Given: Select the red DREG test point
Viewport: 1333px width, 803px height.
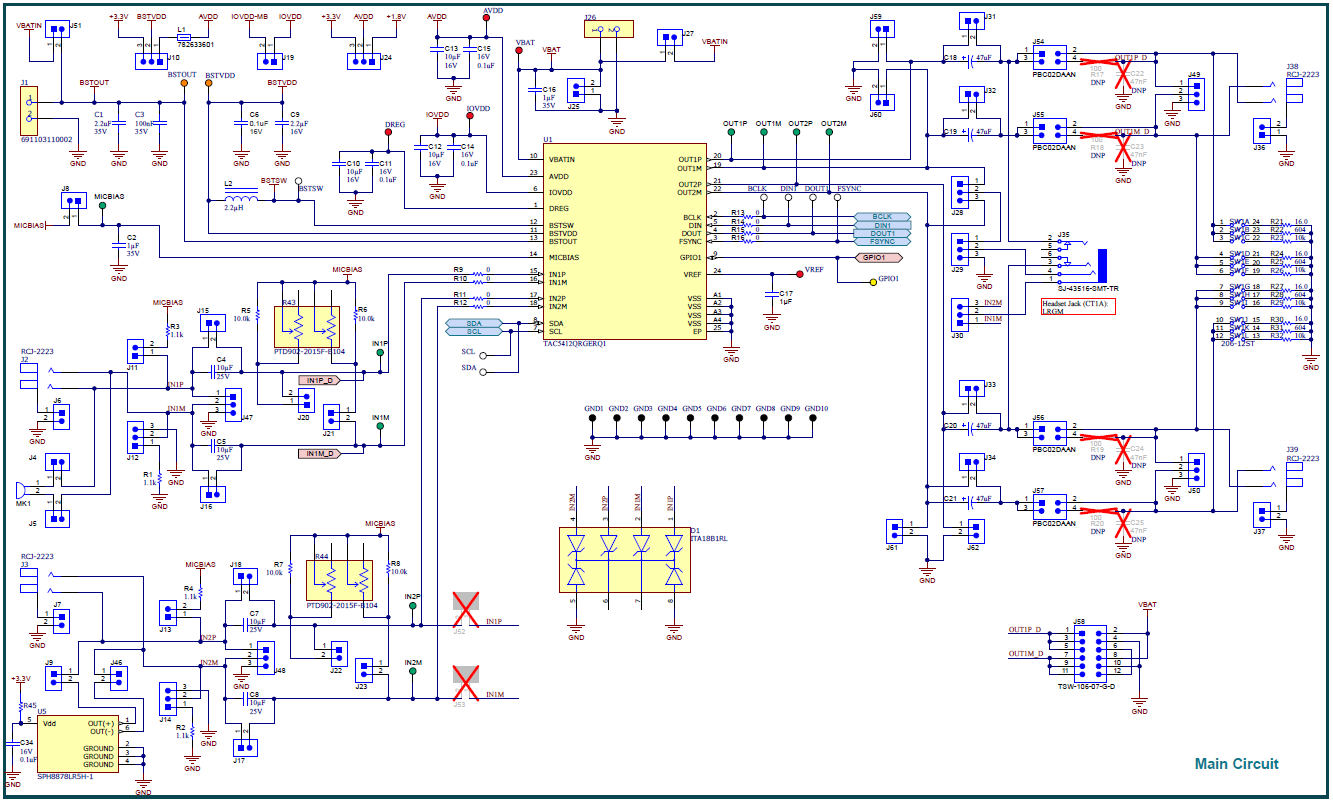Looking at the screenshot, I should pyautogui.click(x=389, y=134).
